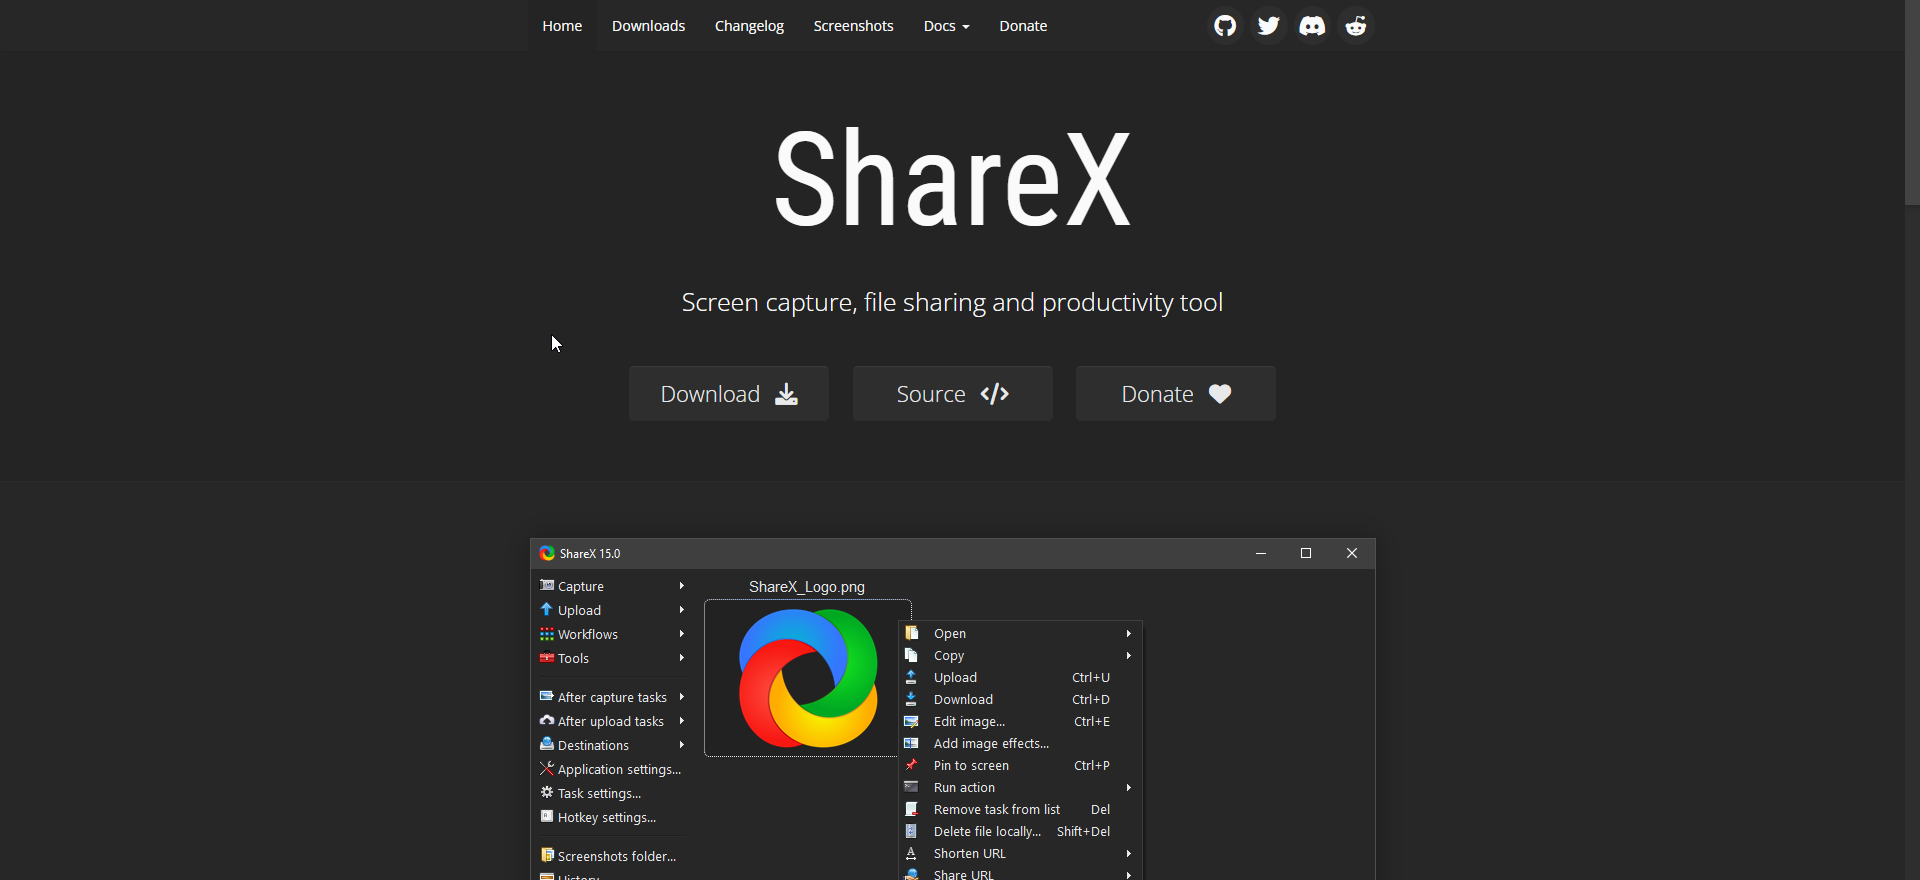Expand the Destinations submenu arrow
1920x880 pixels.
(x=682, y=745)
